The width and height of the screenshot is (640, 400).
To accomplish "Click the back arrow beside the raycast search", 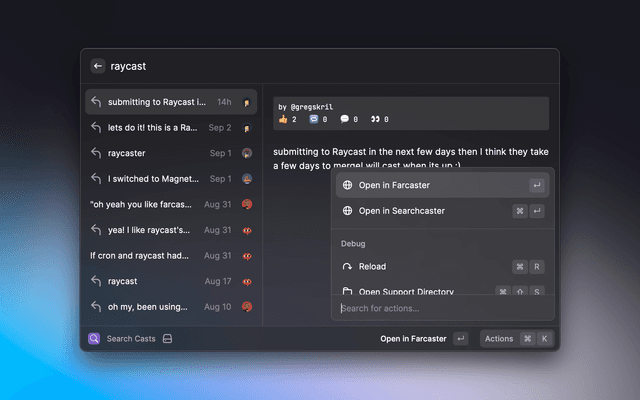I will pos(98,66).
